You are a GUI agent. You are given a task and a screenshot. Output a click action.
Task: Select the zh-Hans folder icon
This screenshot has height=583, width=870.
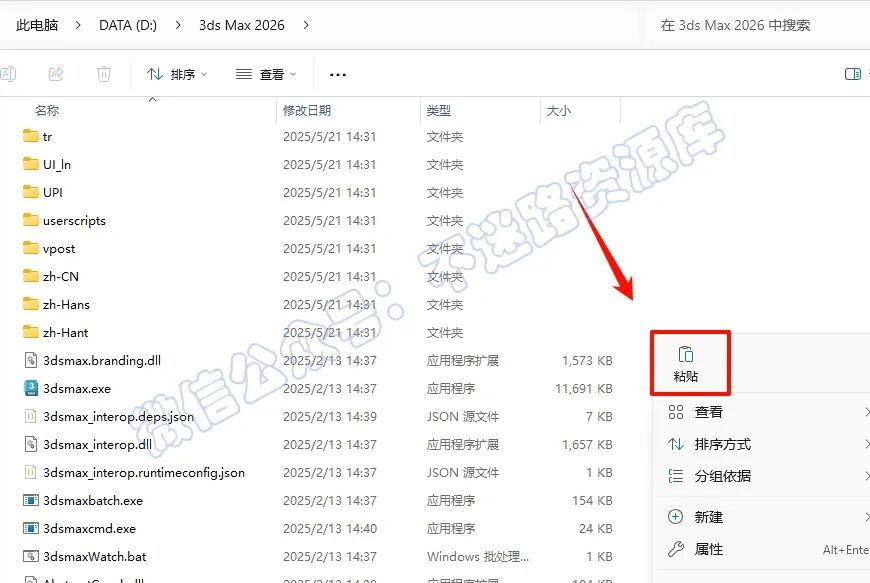[31, 304]
